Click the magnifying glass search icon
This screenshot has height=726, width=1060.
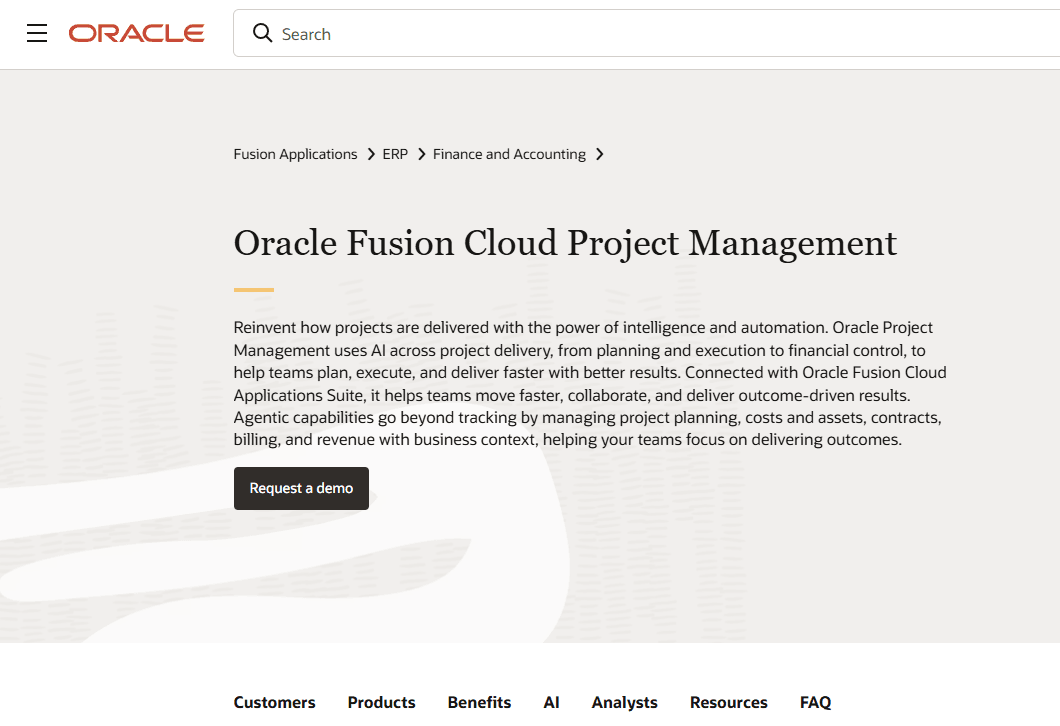[x=262, y=33]
